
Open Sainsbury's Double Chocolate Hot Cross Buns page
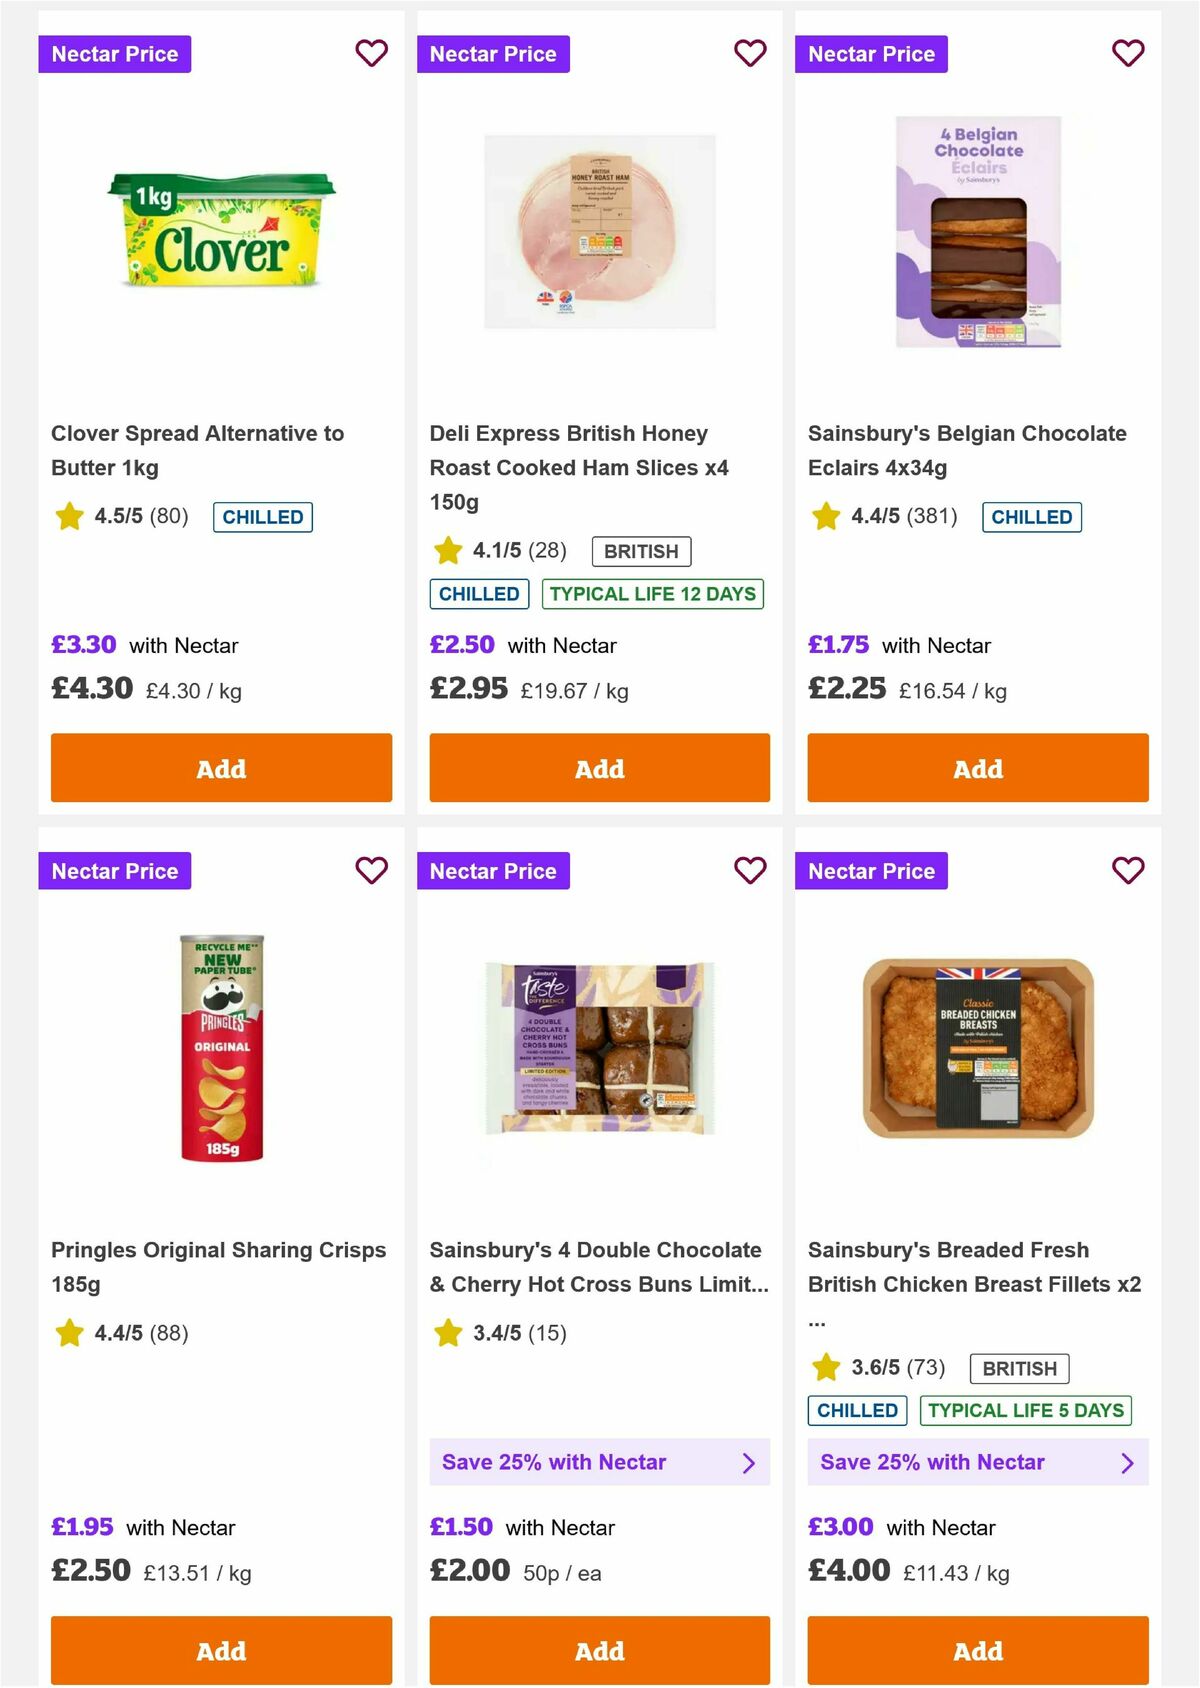tap(596, 1266)
